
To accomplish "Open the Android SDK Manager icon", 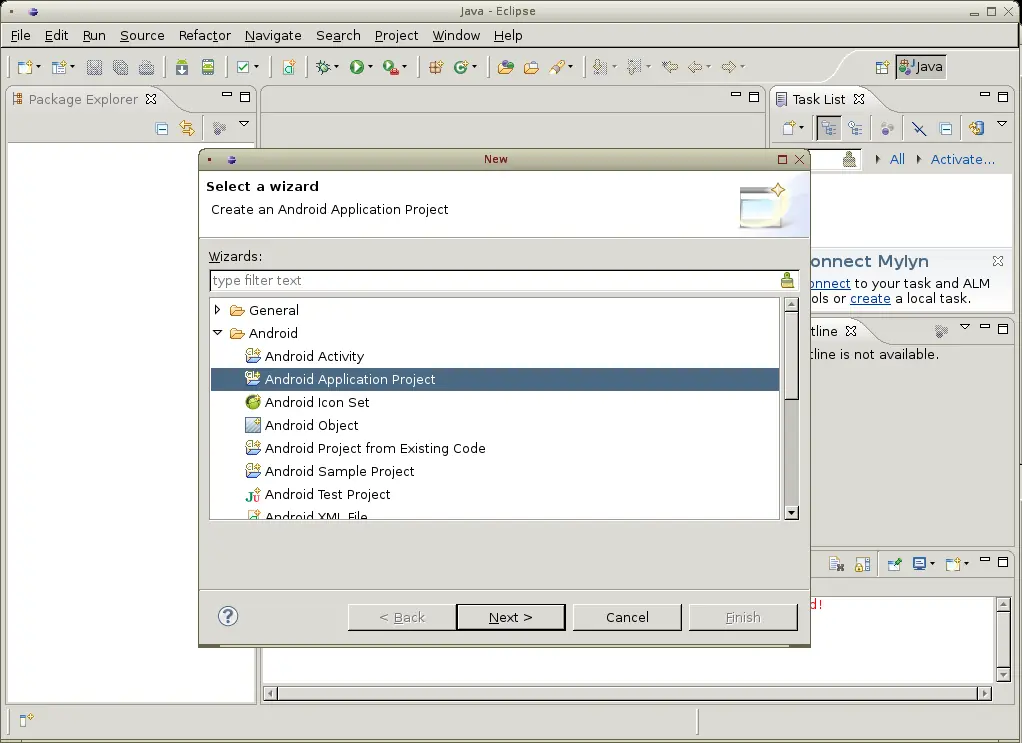I will click(x=182, y=67).
